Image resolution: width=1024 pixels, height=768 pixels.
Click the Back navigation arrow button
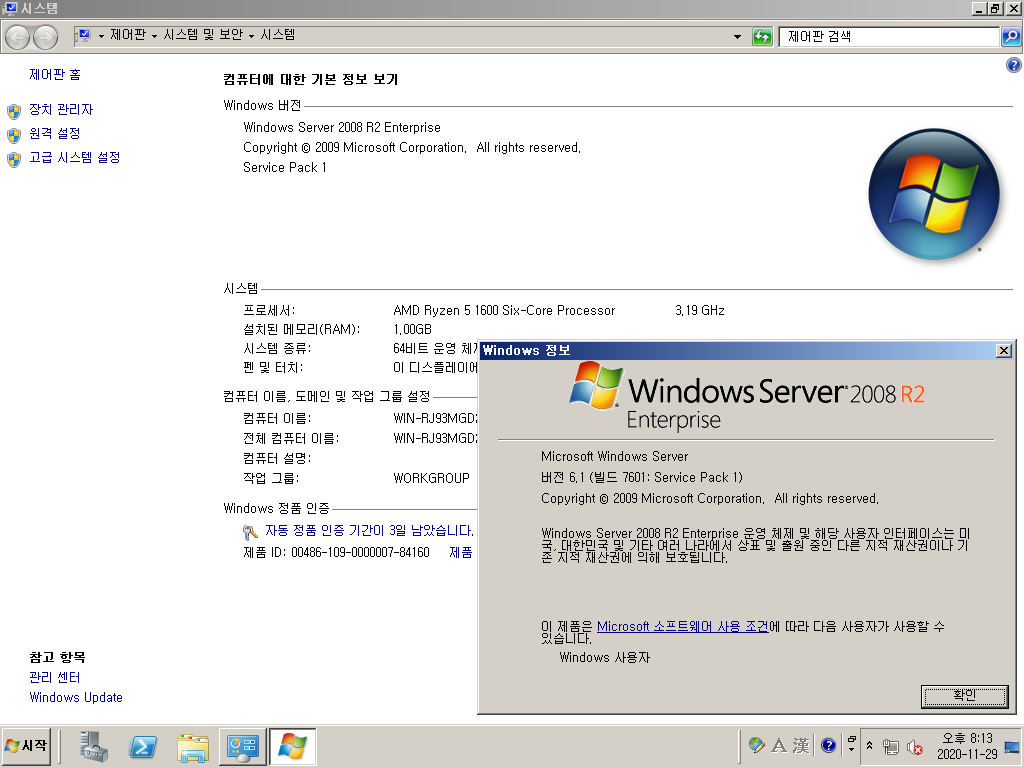point(18,37)
